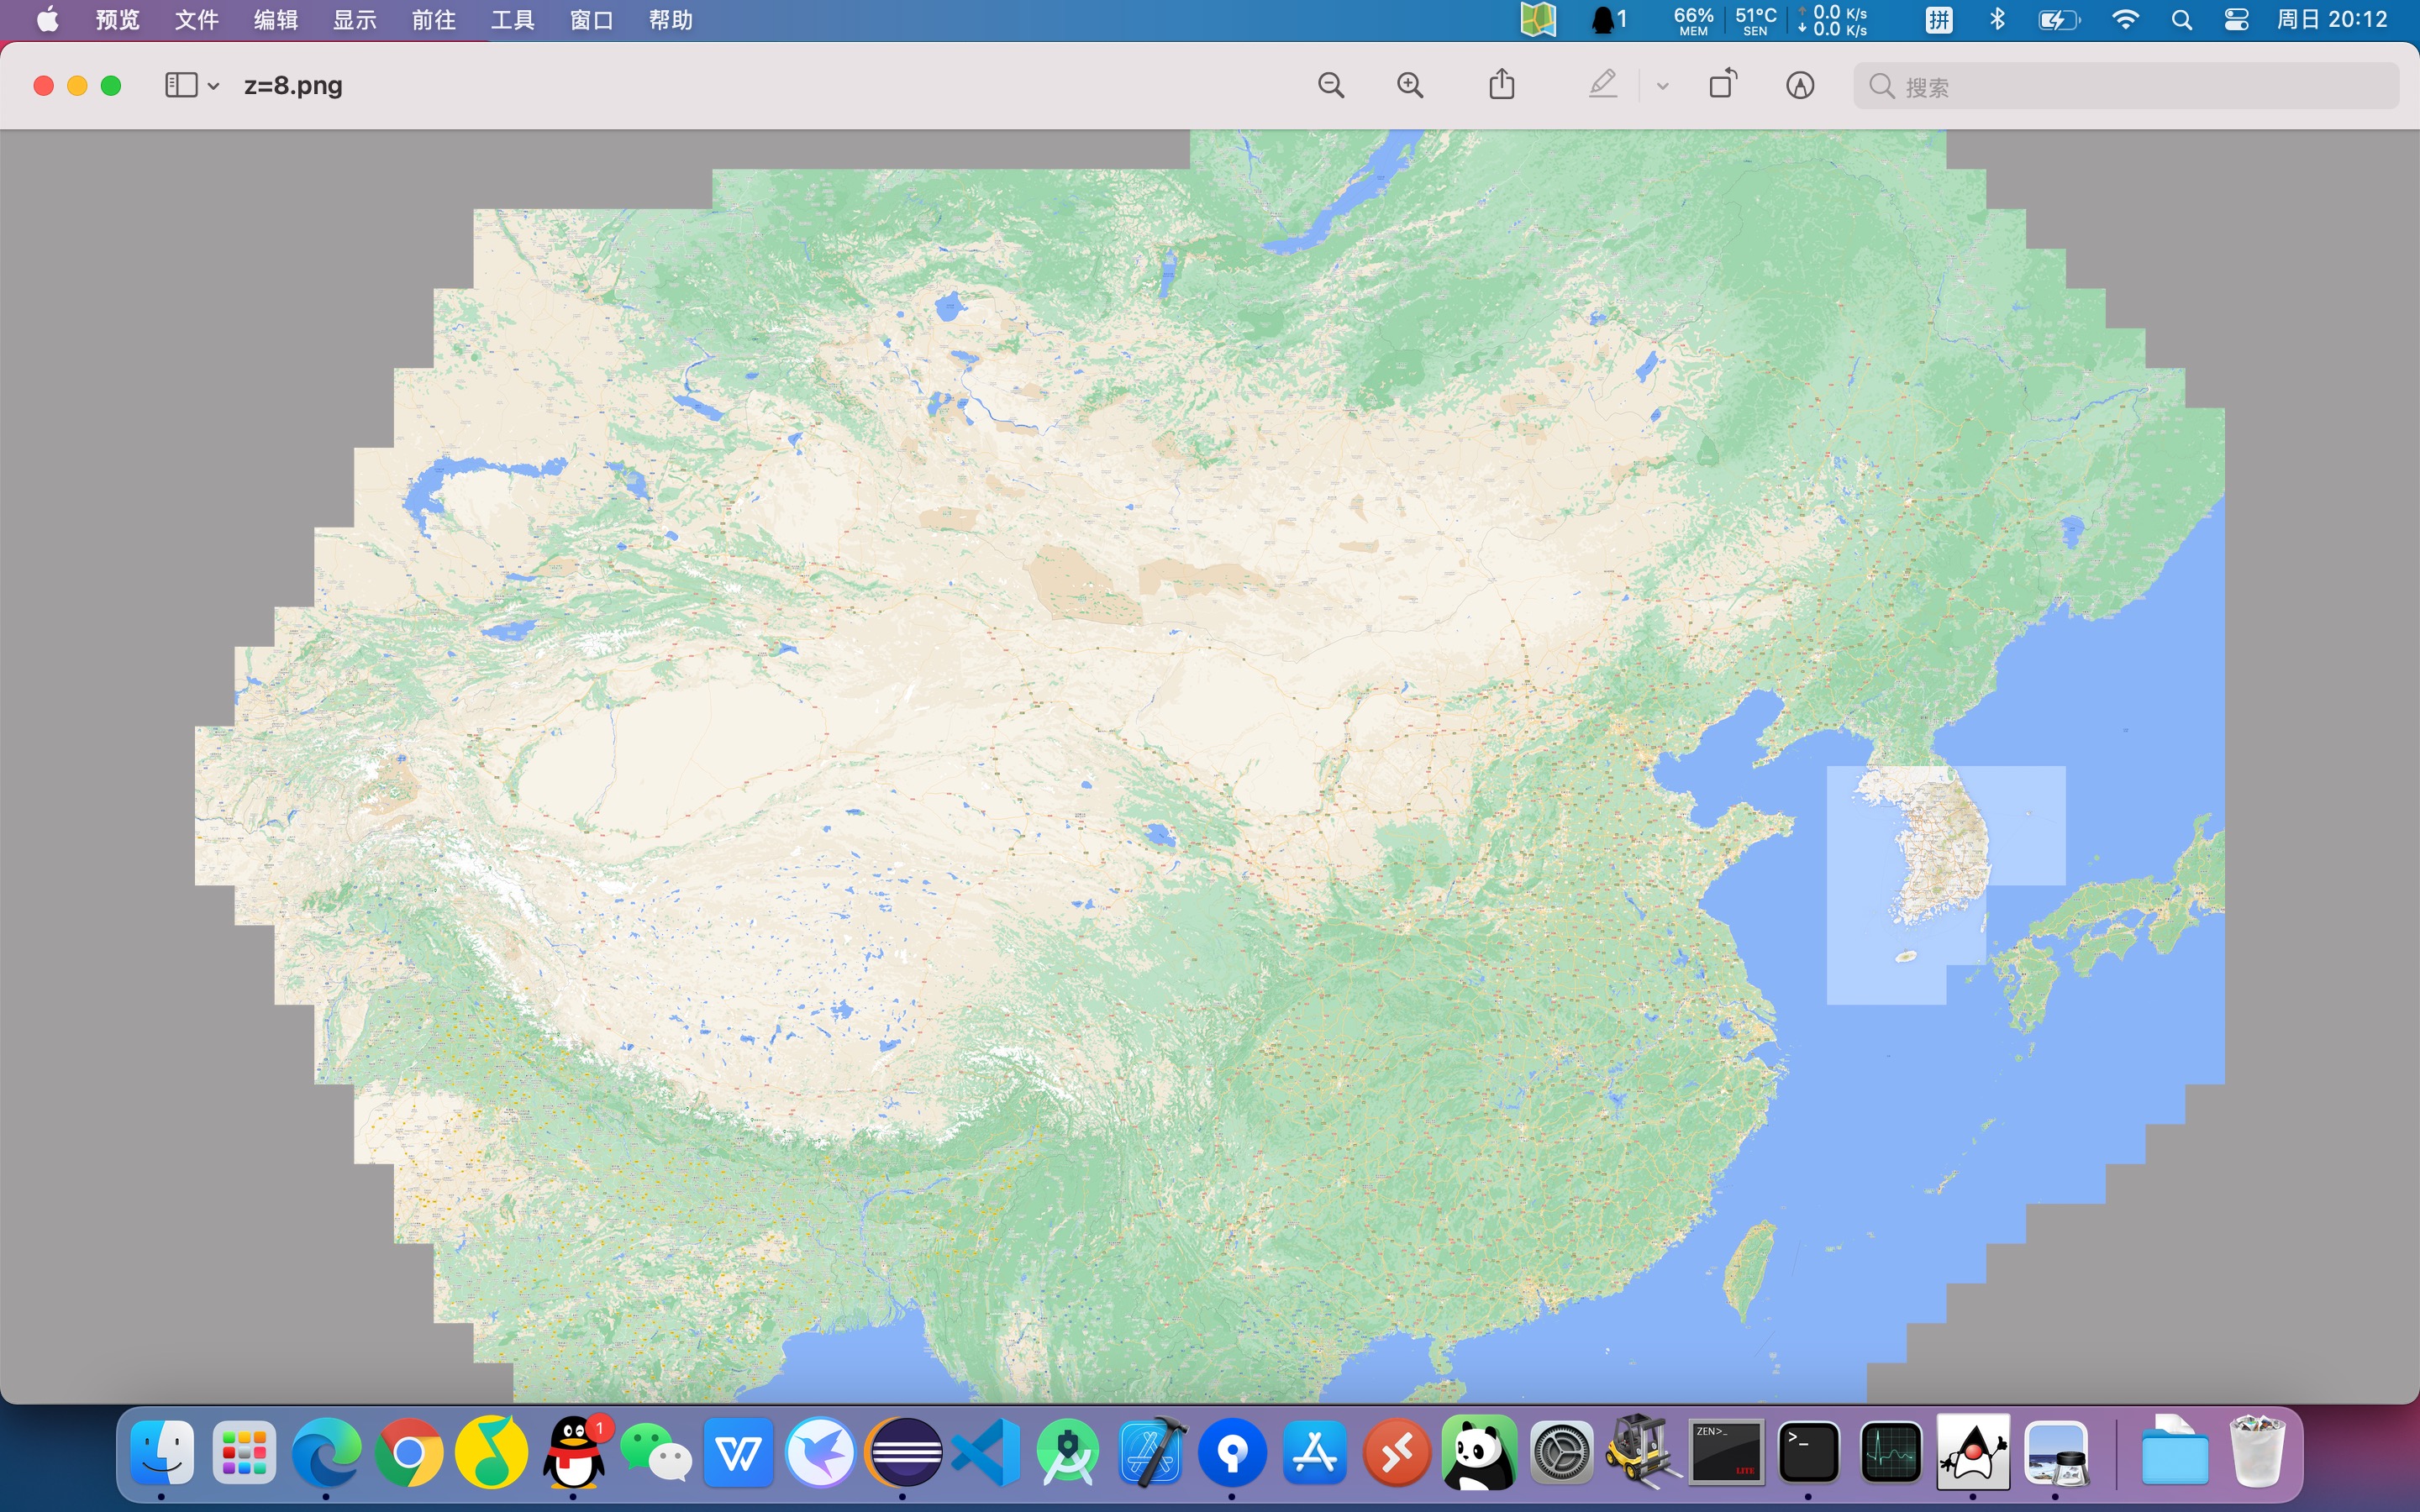Open the 工具 menu
This screenshot has height=1512, width=2420.
[512, 19]
